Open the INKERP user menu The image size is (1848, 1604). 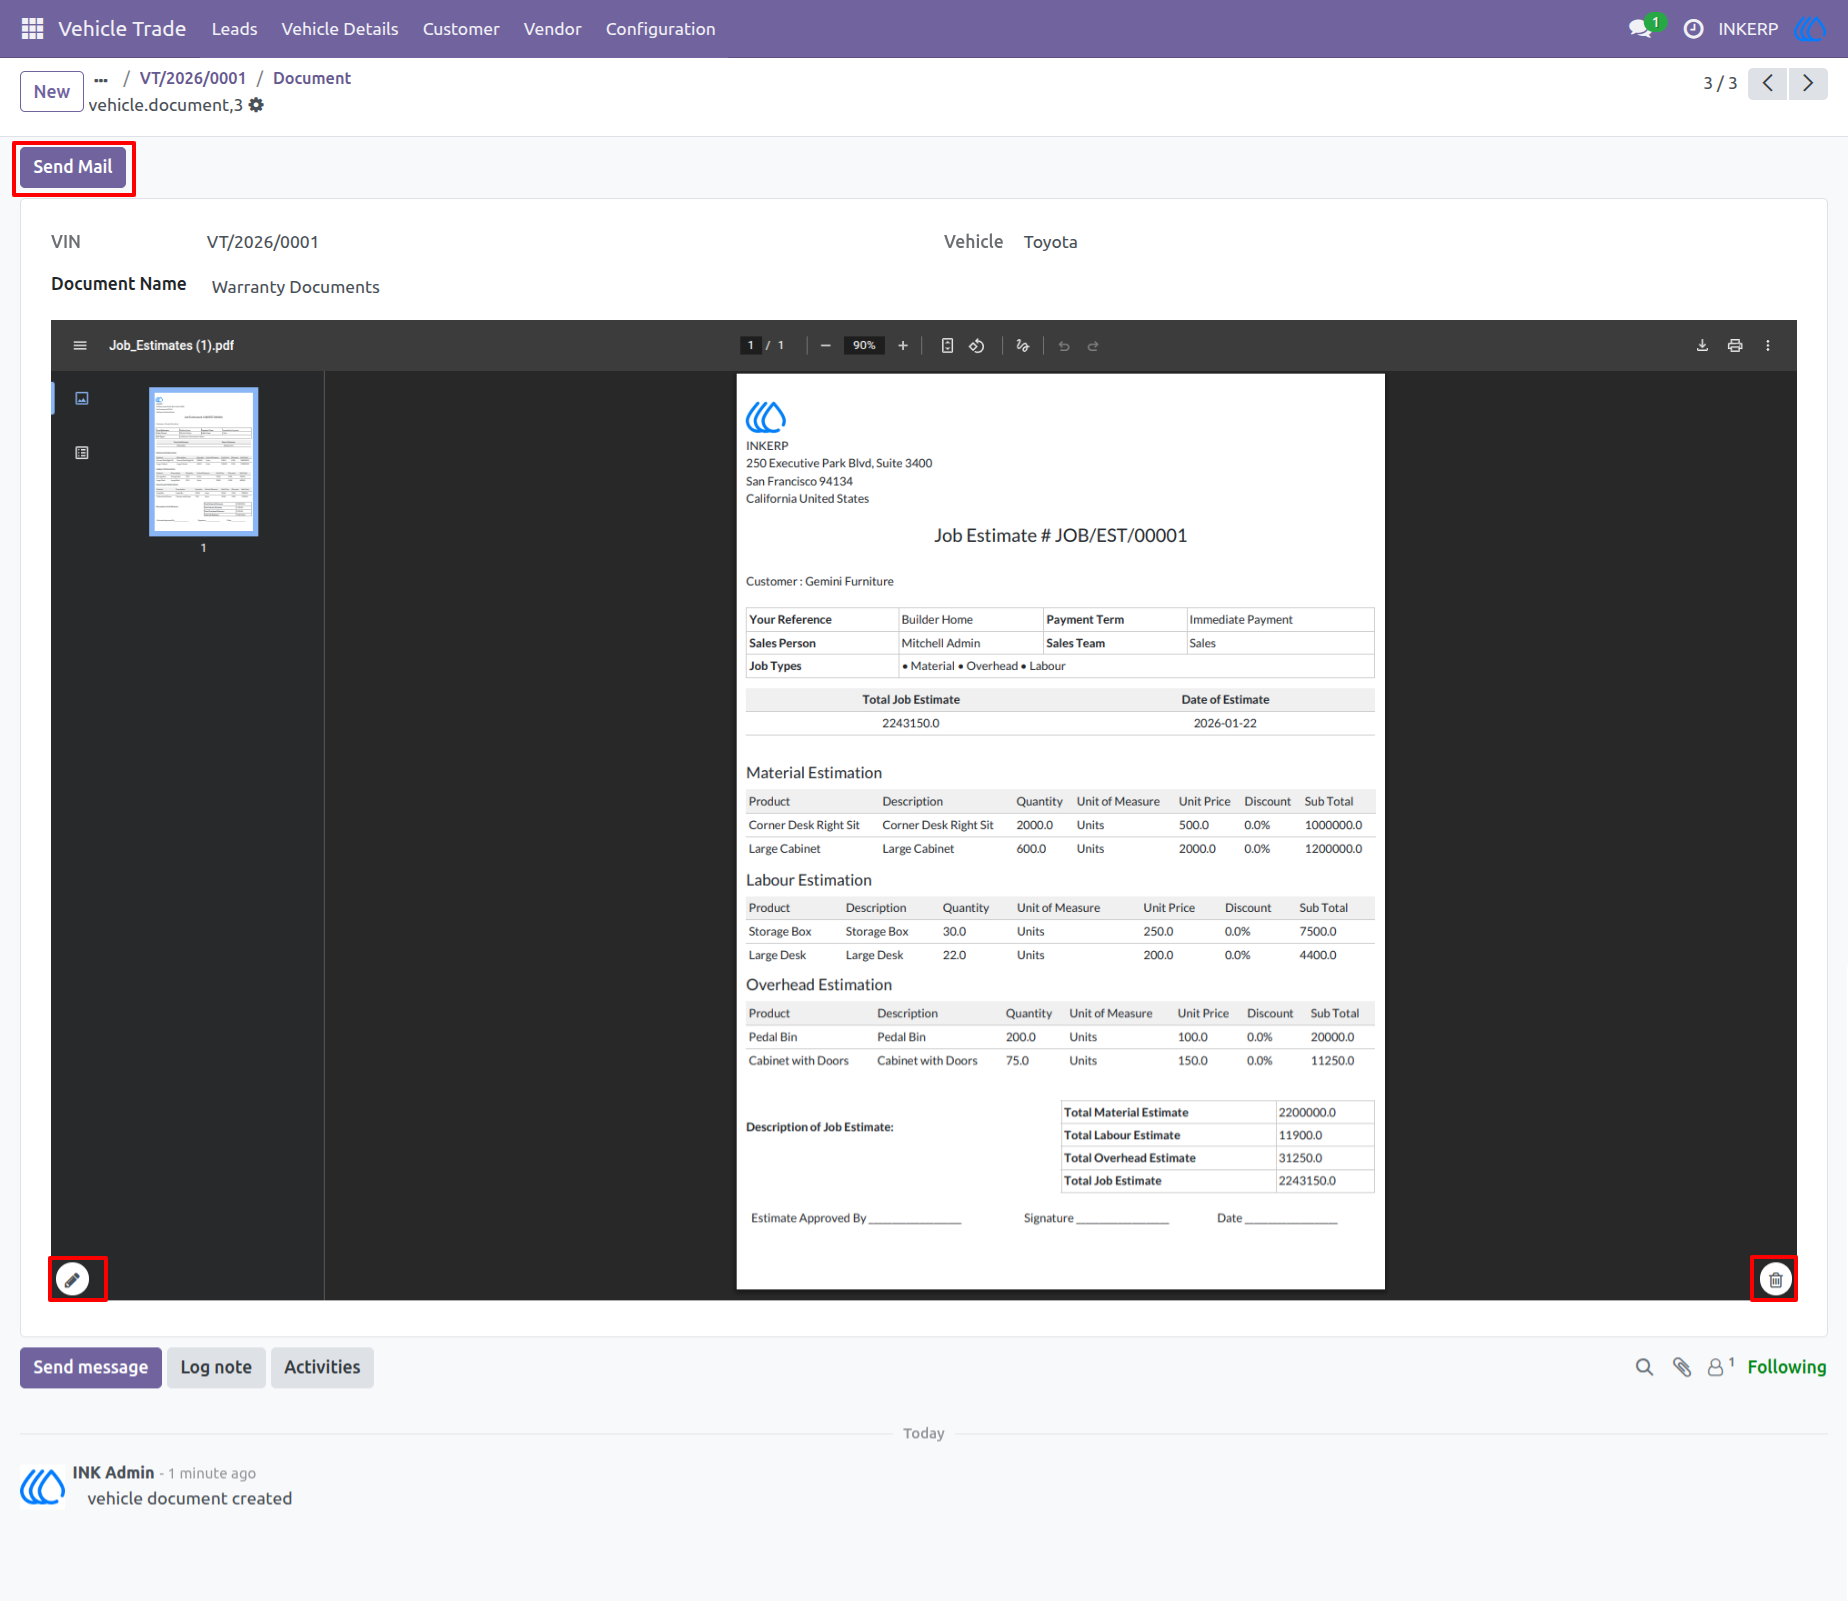(1770, 29)
